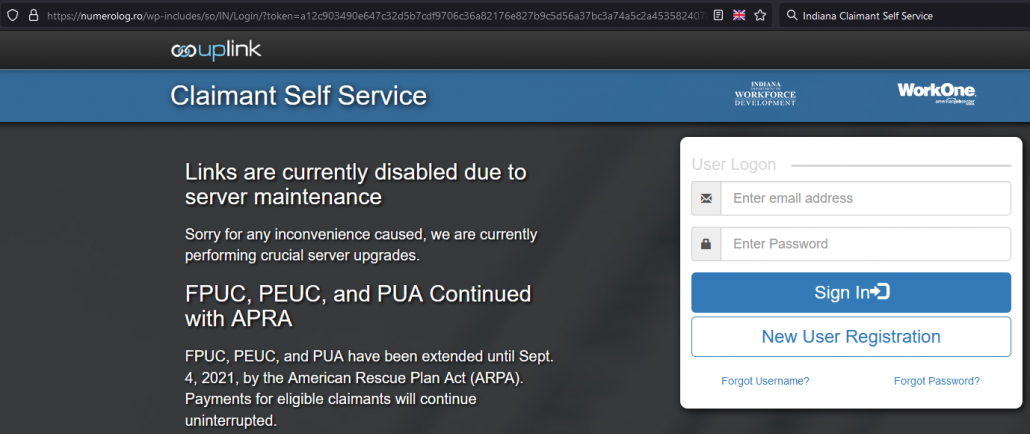Click the Sign In button

tap(851, 292)
